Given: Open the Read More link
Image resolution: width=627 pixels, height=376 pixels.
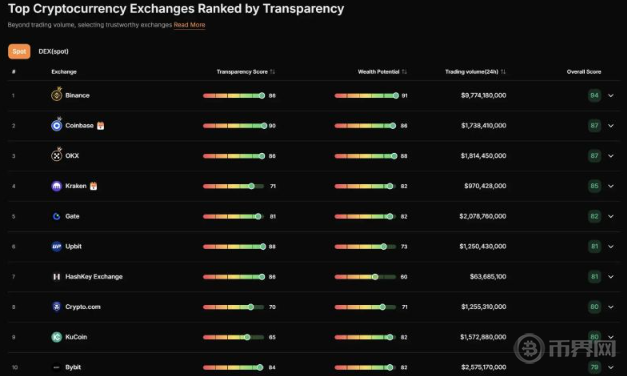Looking at the screenshot, I should point(189,25).
